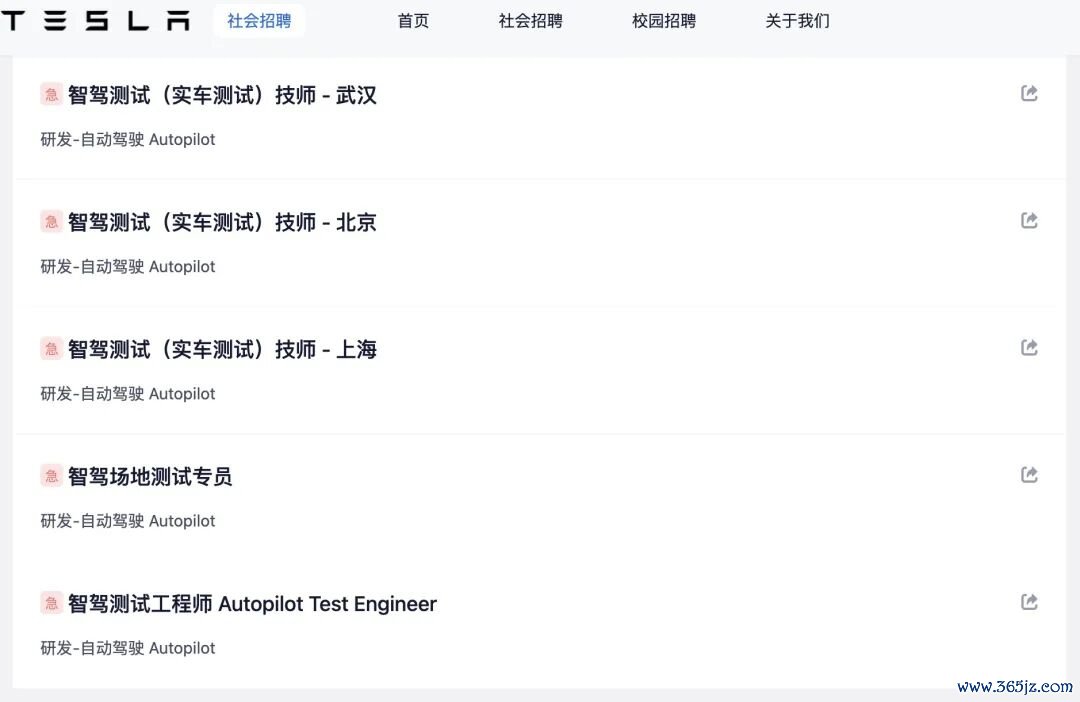Open 智驾测试（实车测试）技师 - 北京 job
The width and height of the screenshot is (1080, 702).
[222, 223]
